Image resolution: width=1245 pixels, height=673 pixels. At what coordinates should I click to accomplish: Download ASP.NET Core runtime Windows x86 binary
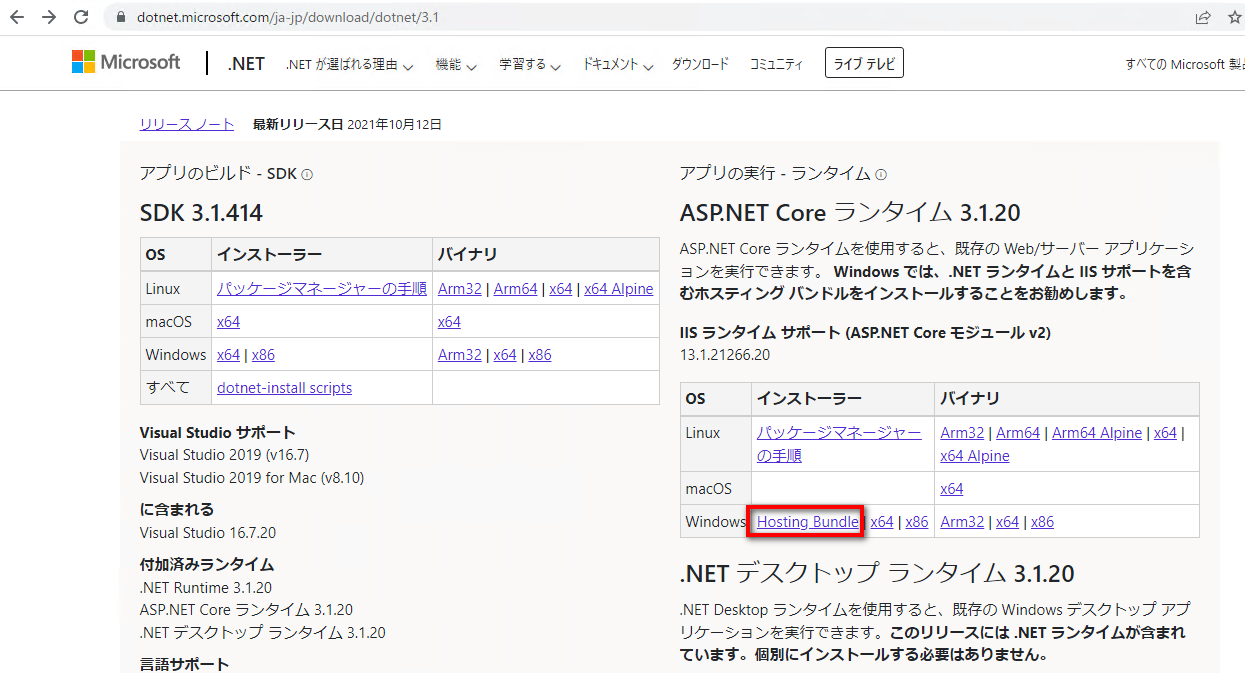[1042, 522]
